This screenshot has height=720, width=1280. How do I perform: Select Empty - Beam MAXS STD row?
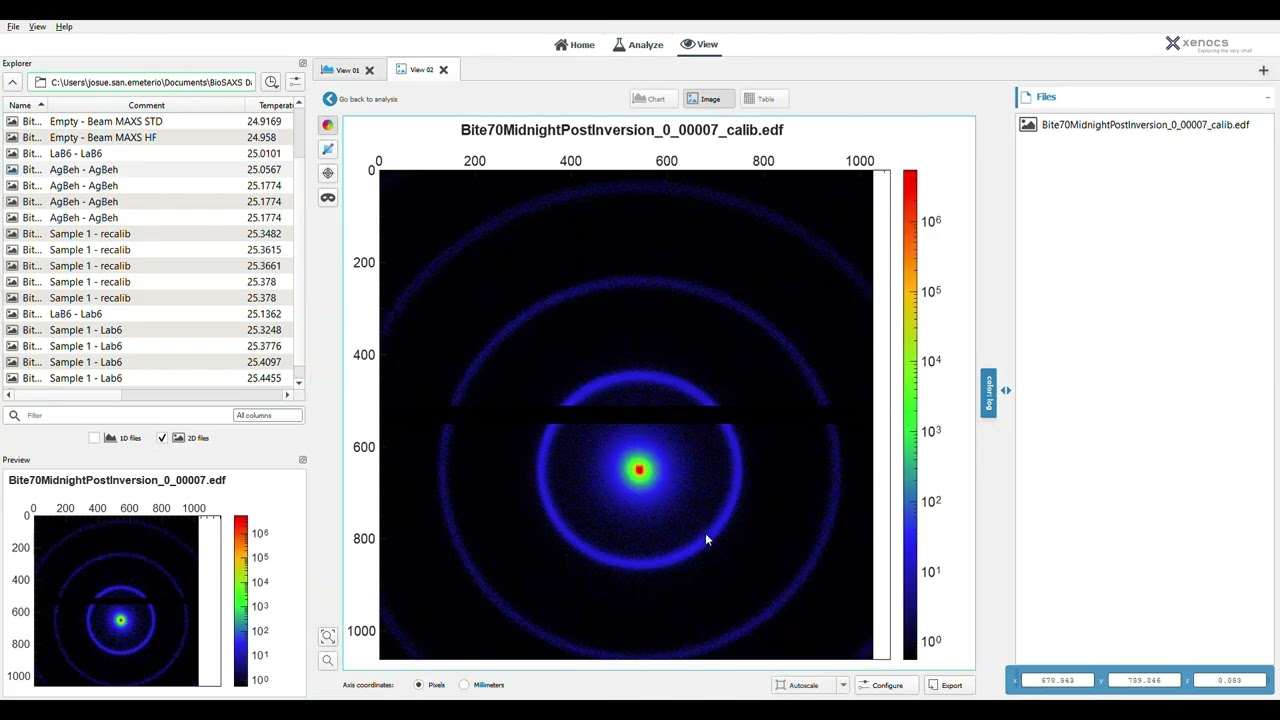click(147, 121)
